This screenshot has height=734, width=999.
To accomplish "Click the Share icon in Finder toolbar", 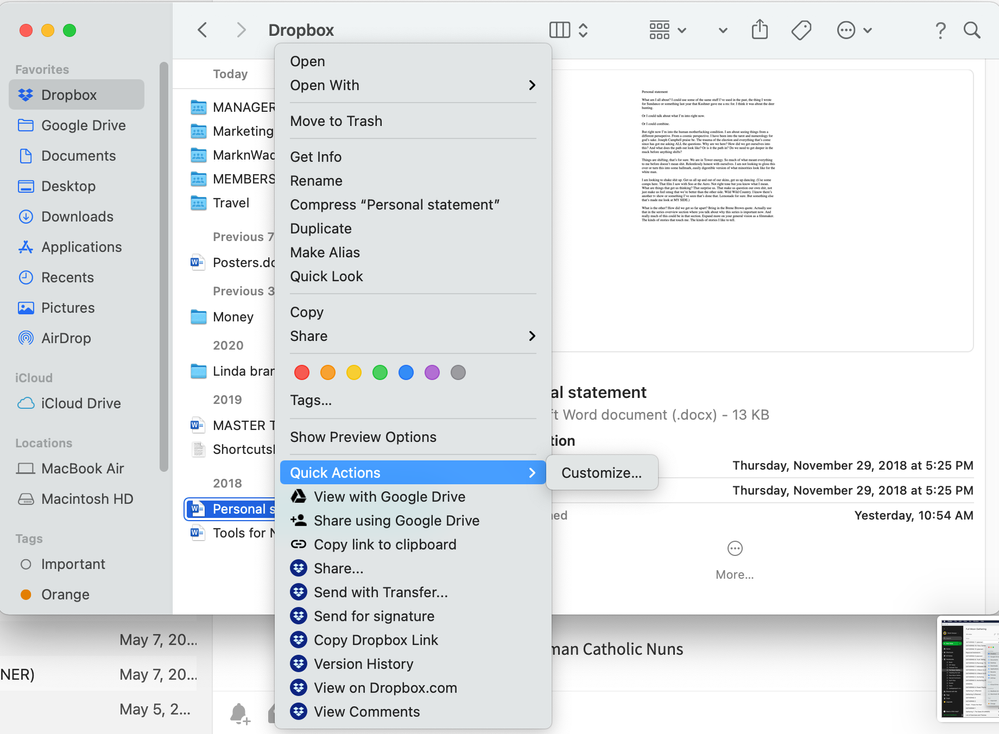I will tap(760, 30).
